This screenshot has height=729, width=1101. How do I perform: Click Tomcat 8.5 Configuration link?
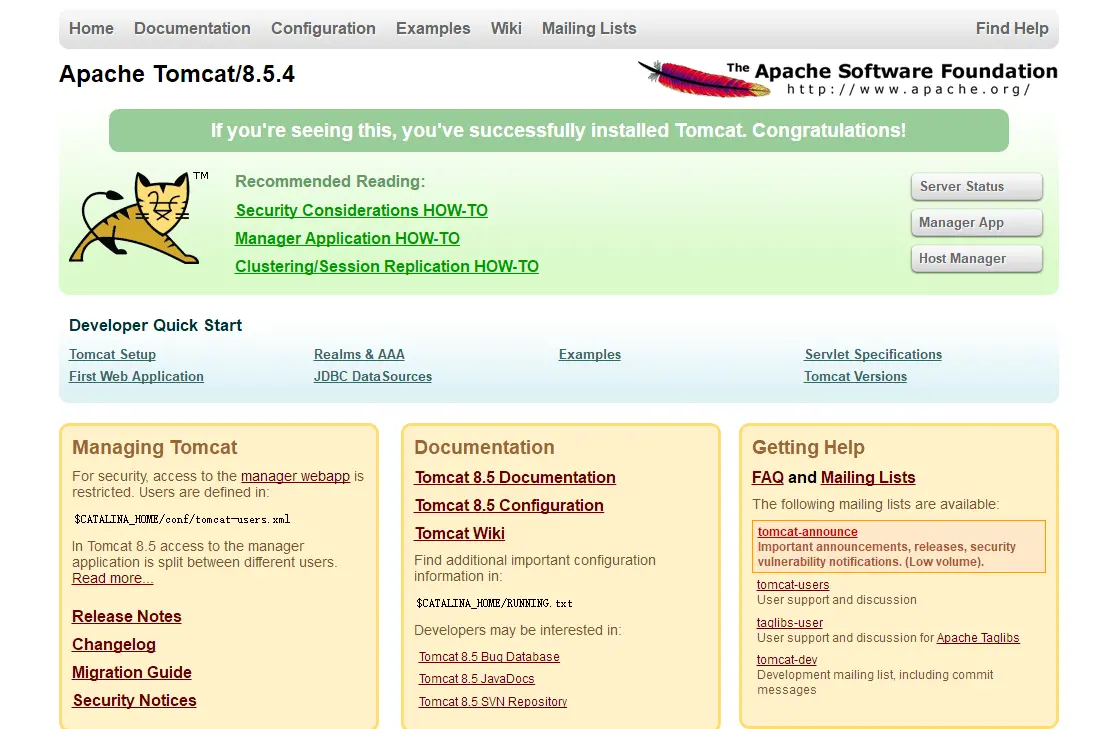[x=509, y=506]
